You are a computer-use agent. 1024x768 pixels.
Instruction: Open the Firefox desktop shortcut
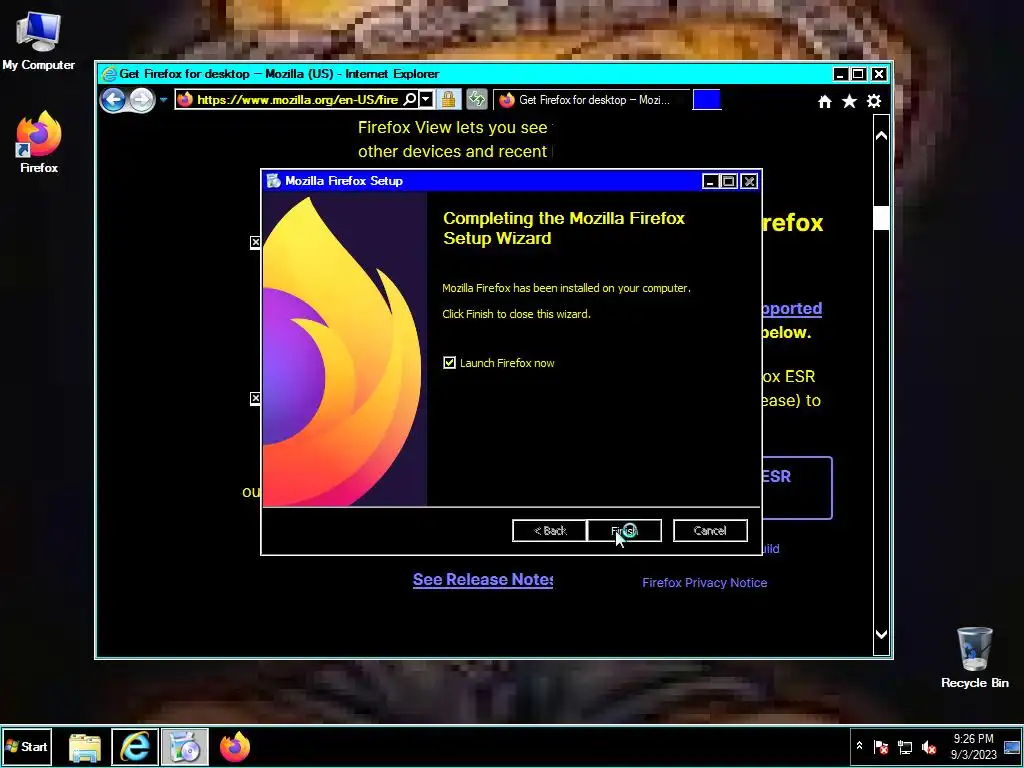(x=39, y=142)
